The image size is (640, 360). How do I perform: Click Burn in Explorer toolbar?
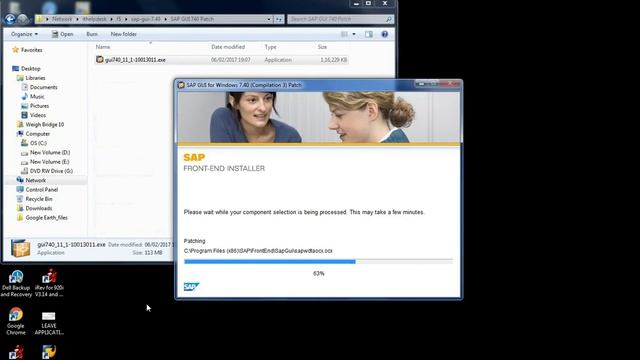[x=92, y=34]
